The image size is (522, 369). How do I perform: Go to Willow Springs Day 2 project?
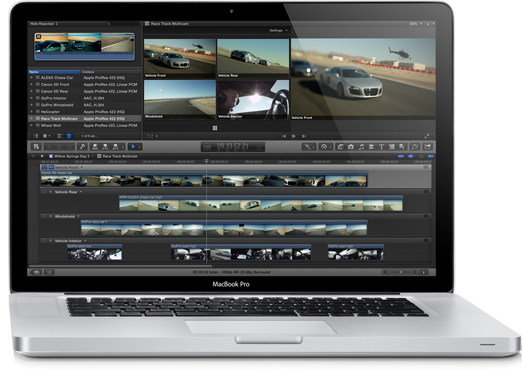[x=70, y=156]
